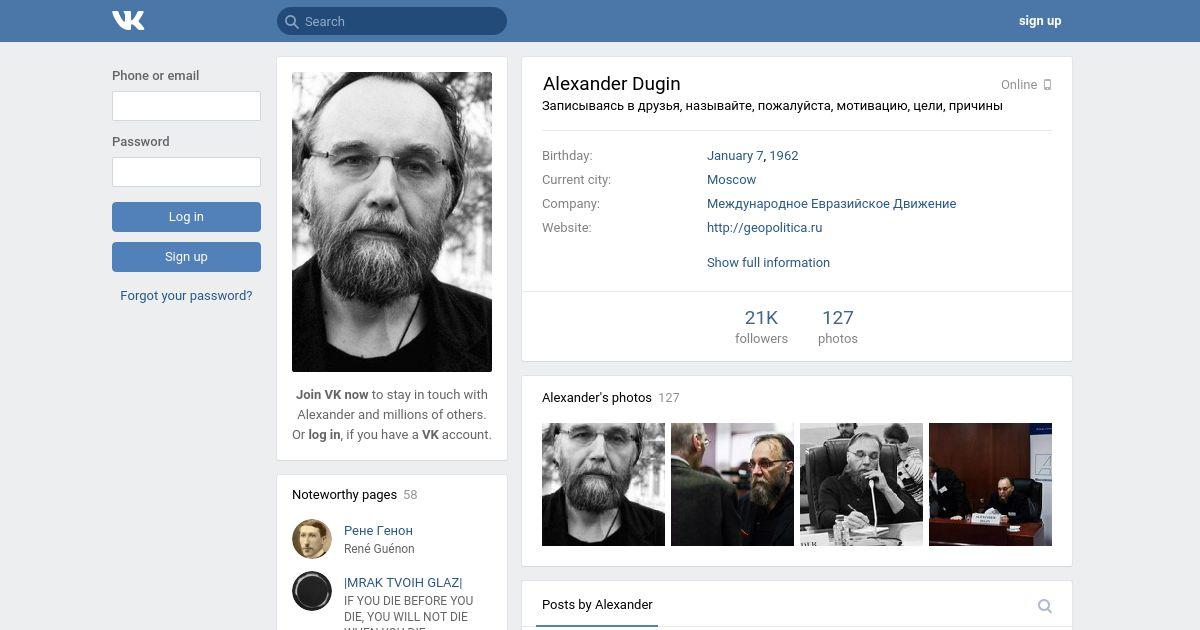
Task: Click the blue Sign up button
Action: tap(186, 257)
